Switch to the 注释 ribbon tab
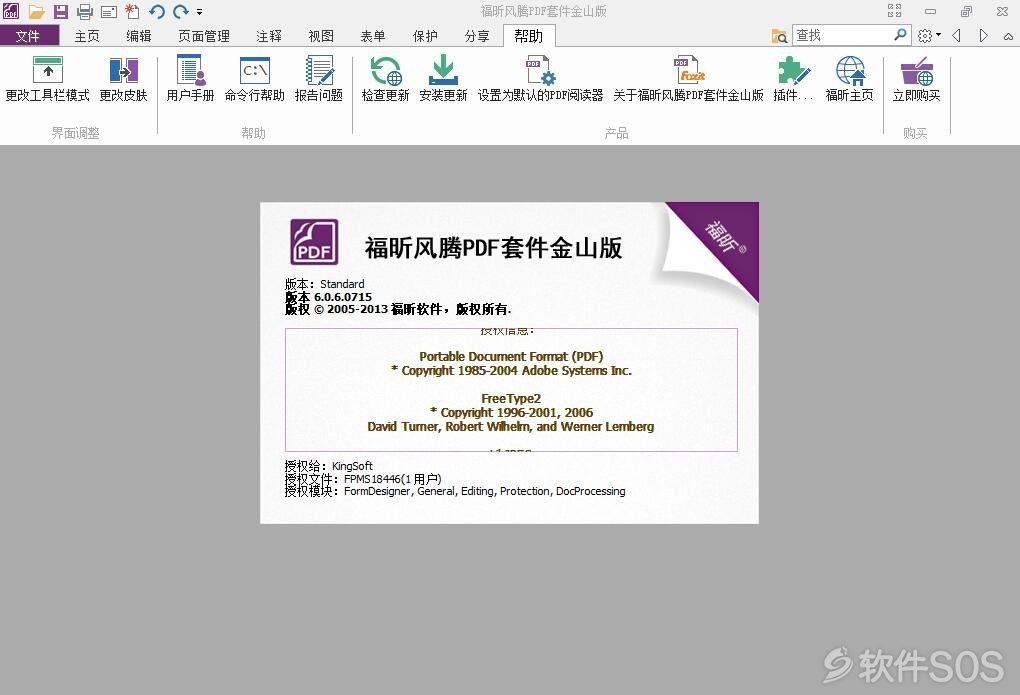 [x=269, y=36]
